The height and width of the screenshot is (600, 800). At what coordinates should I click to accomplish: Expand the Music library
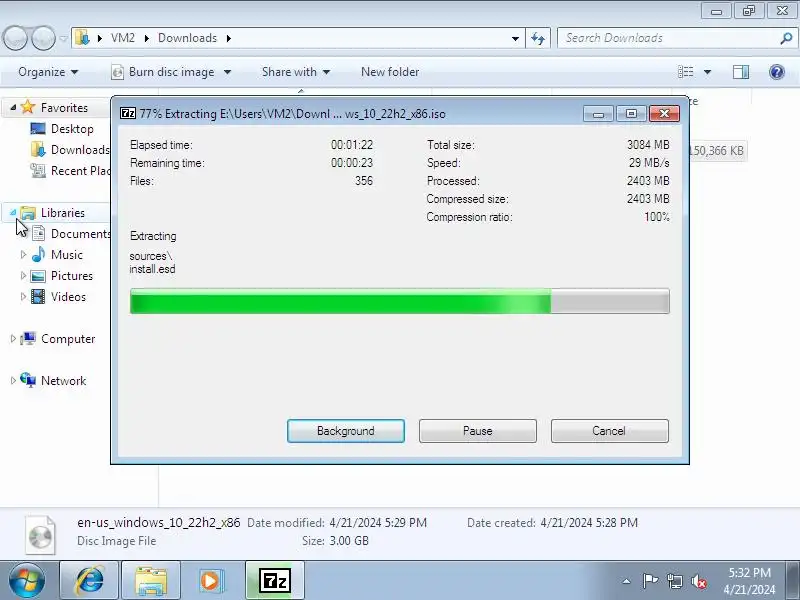23,254
